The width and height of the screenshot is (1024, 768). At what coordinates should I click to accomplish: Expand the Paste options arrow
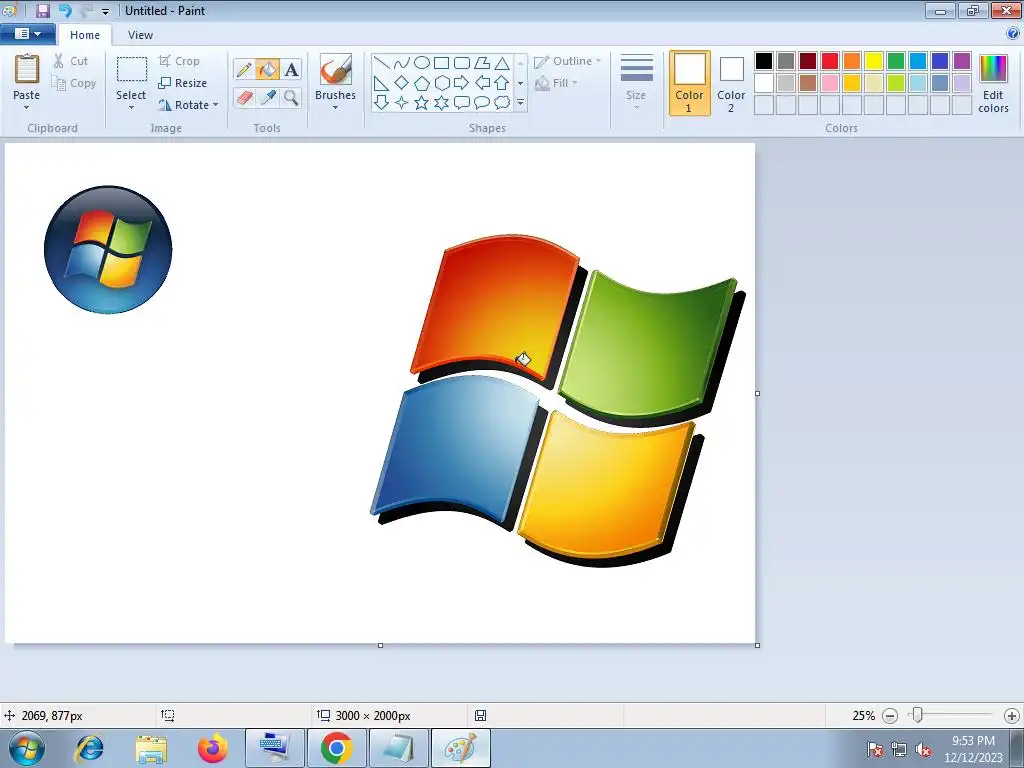pyautogui.click(x=27, y=107)
